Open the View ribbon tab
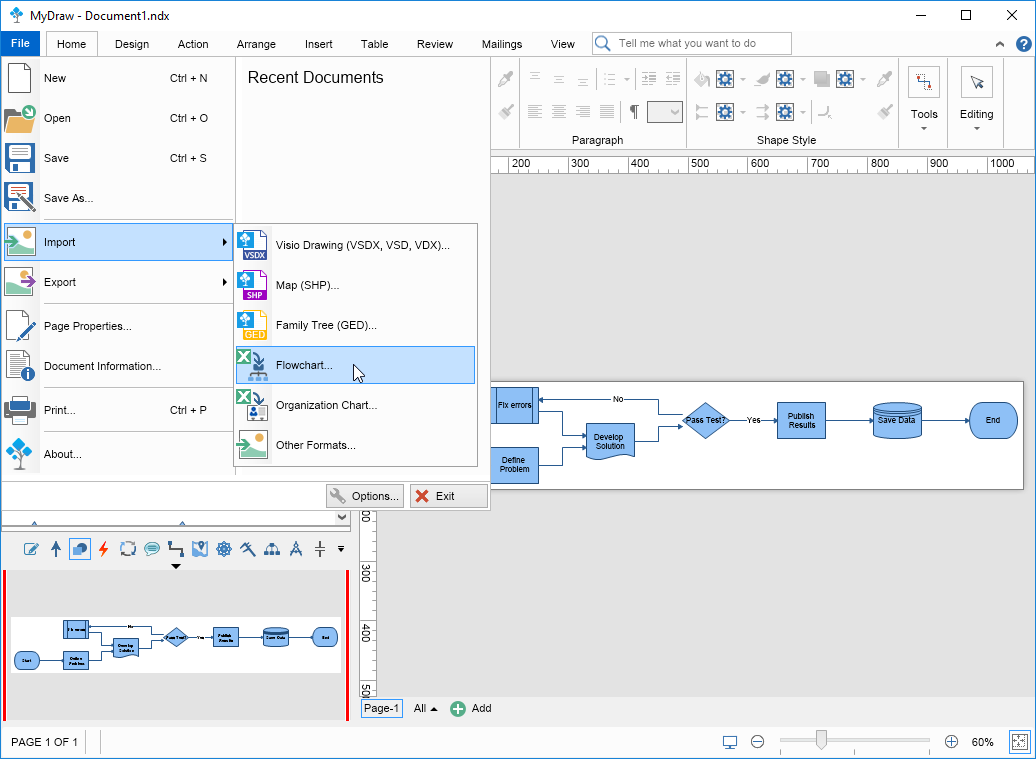 pyautogui.click(x=562, y=44)
